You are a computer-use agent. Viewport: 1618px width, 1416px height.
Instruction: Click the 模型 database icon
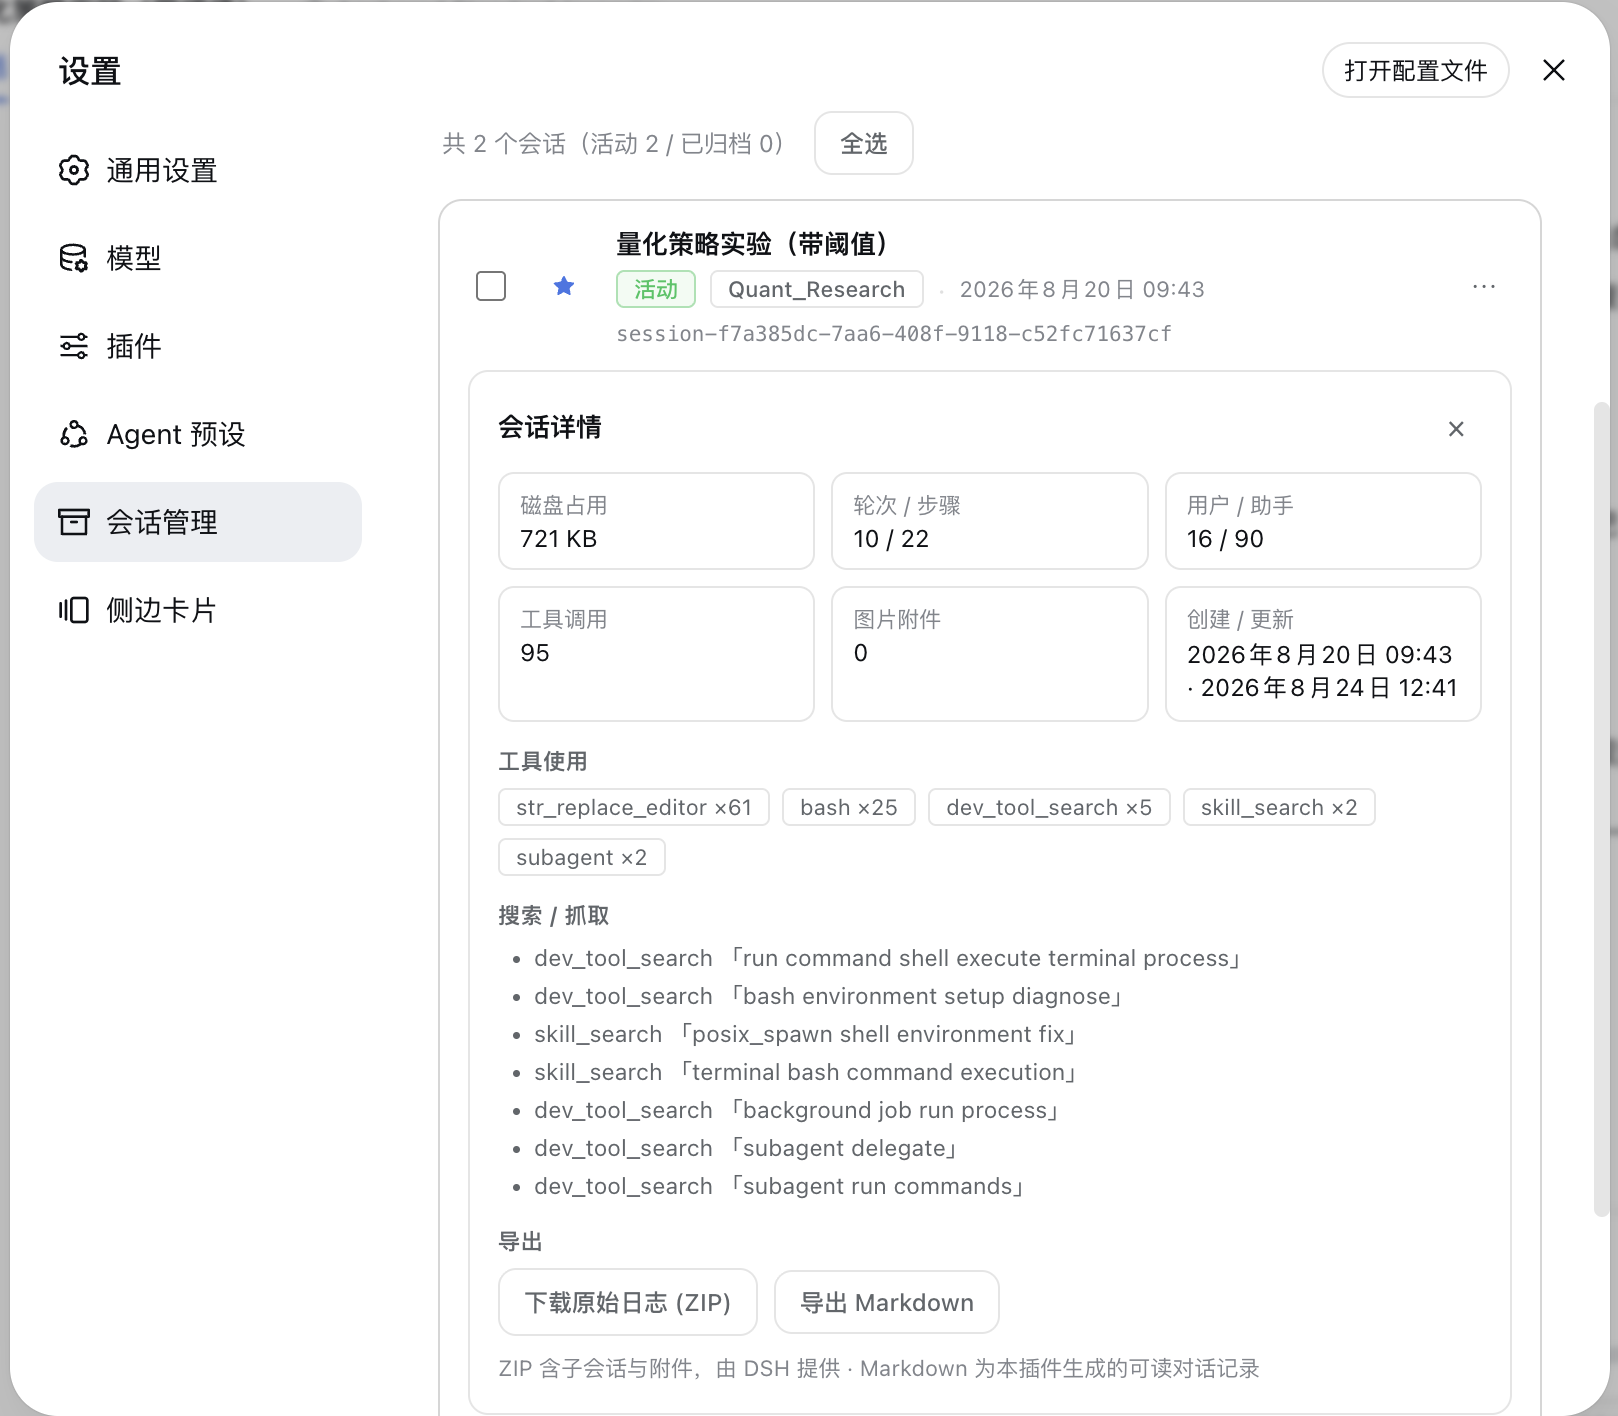pyautogui.click(x=73, y=258)
